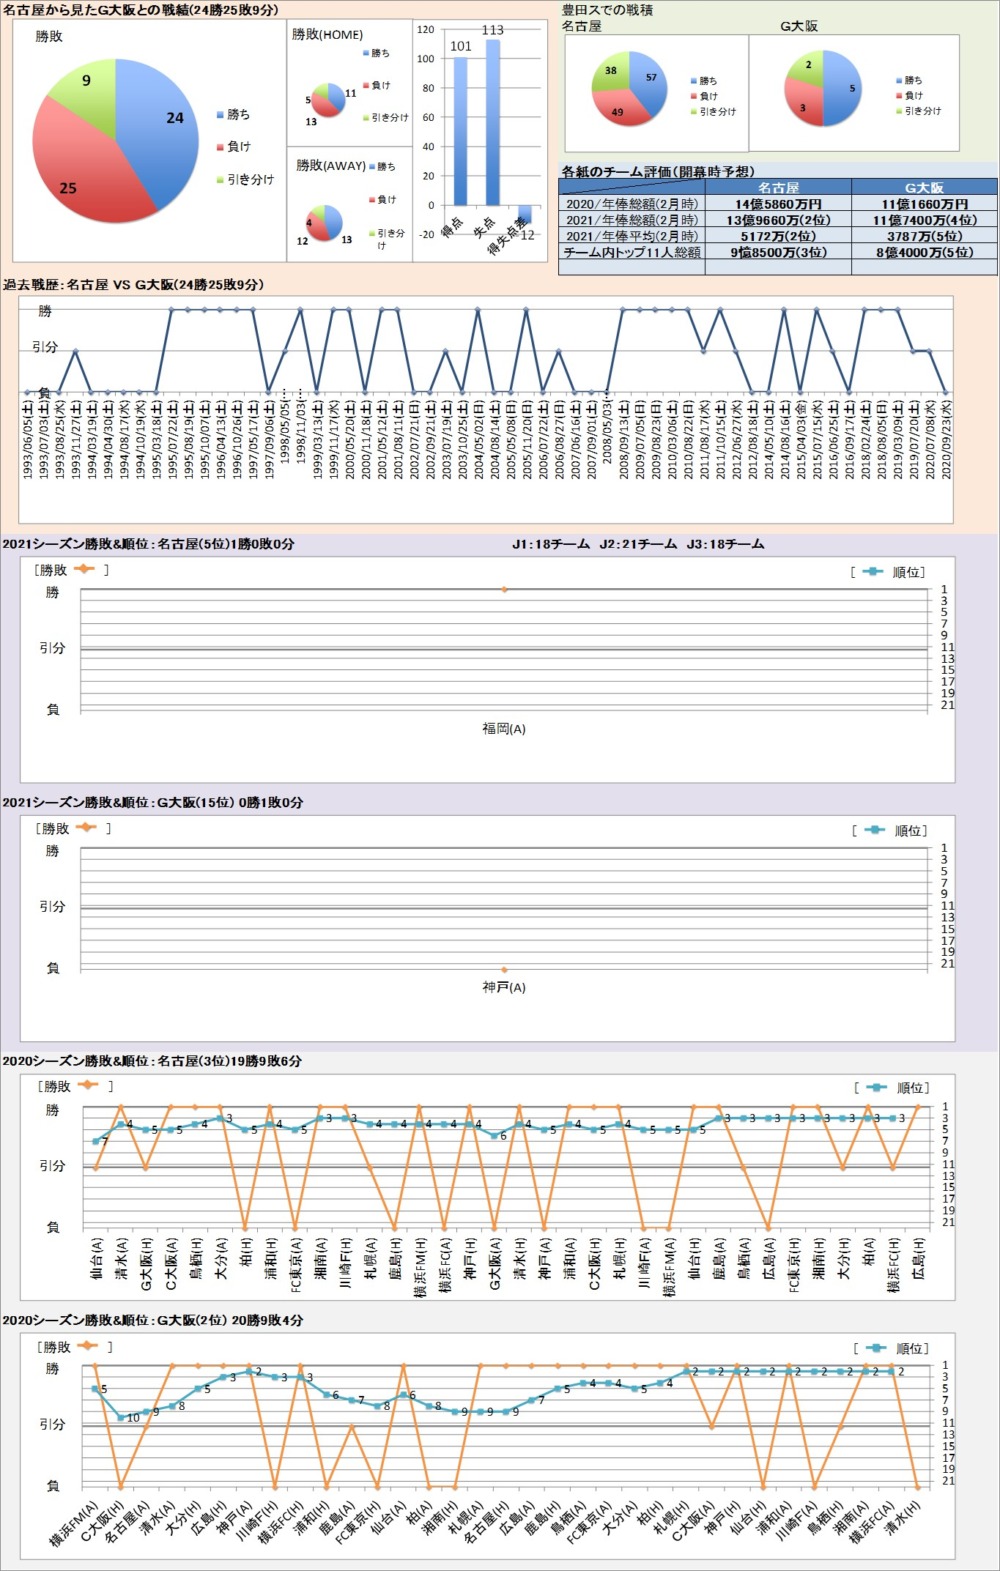Click the 勝敗(AWAY) small pie chart
Screen dimensions: 1000x1571
point(324,222)
